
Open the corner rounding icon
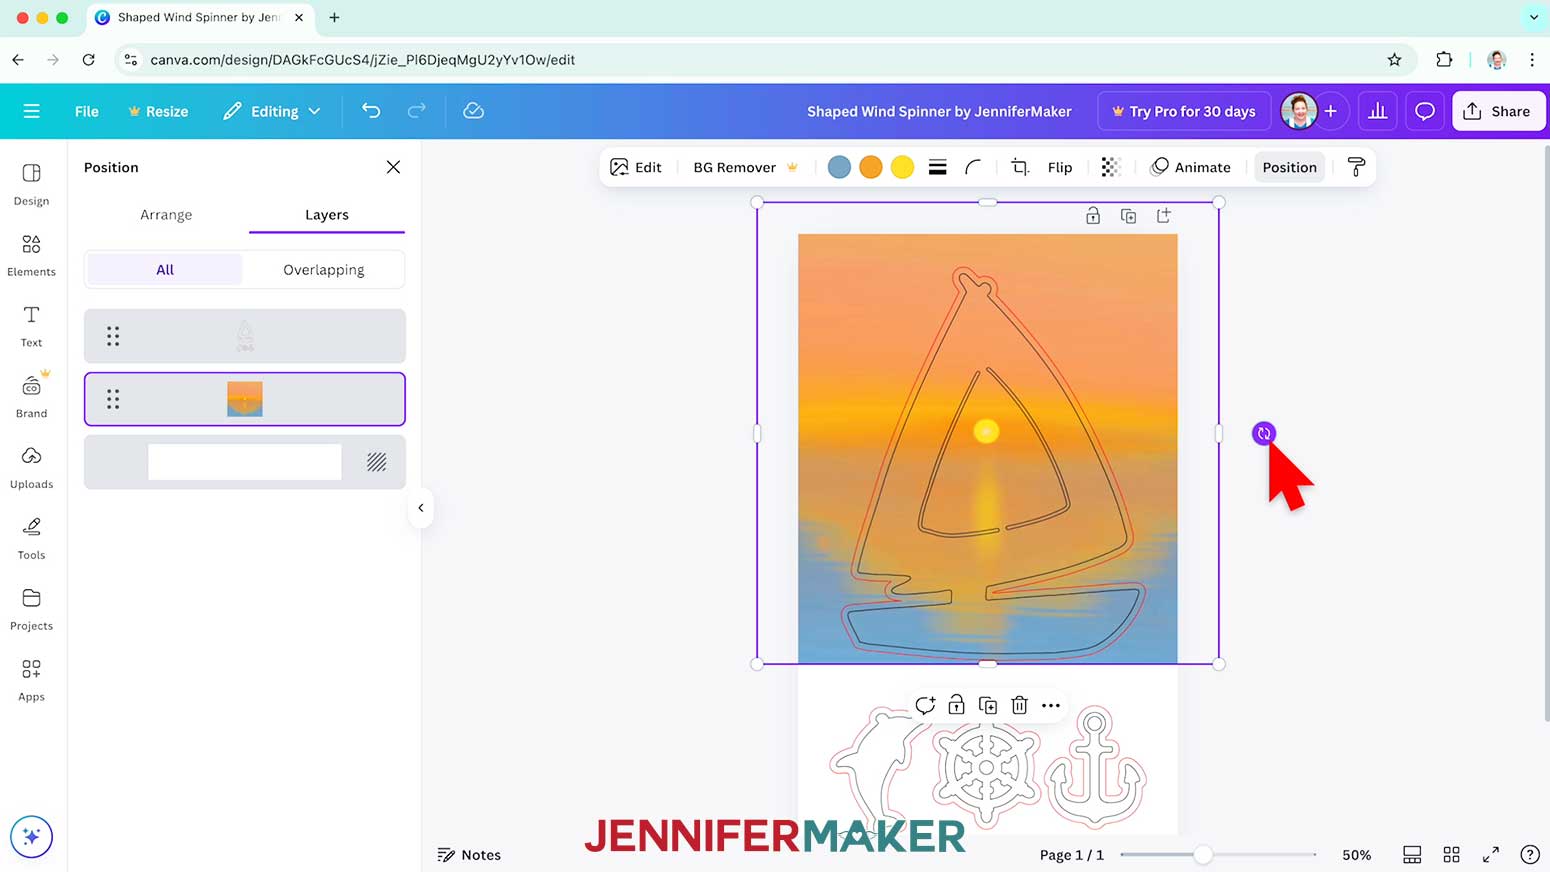pos(973,167)
